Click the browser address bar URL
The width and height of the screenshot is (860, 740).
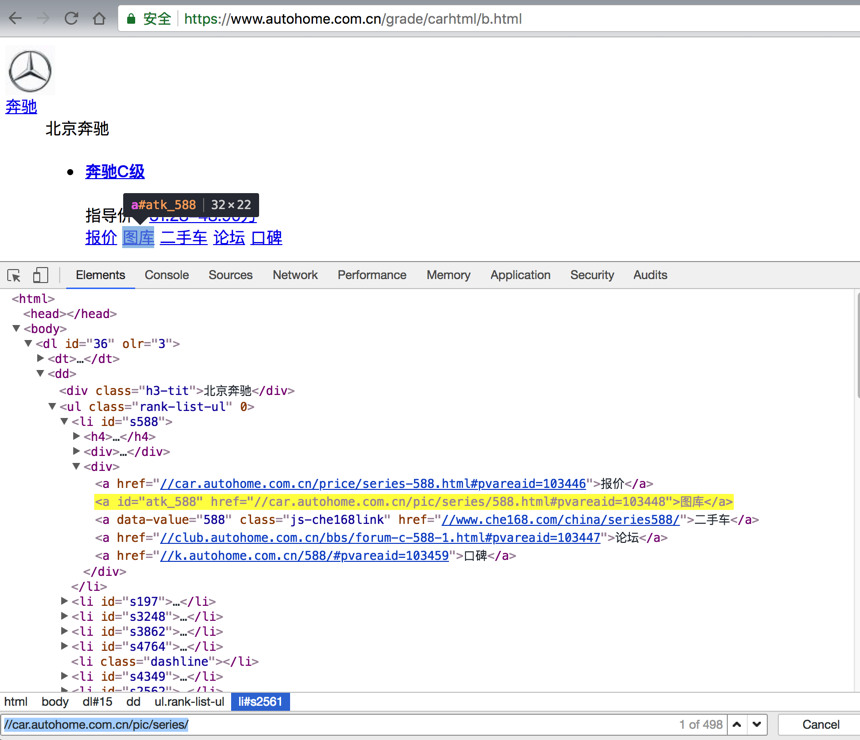pos(353,19)
